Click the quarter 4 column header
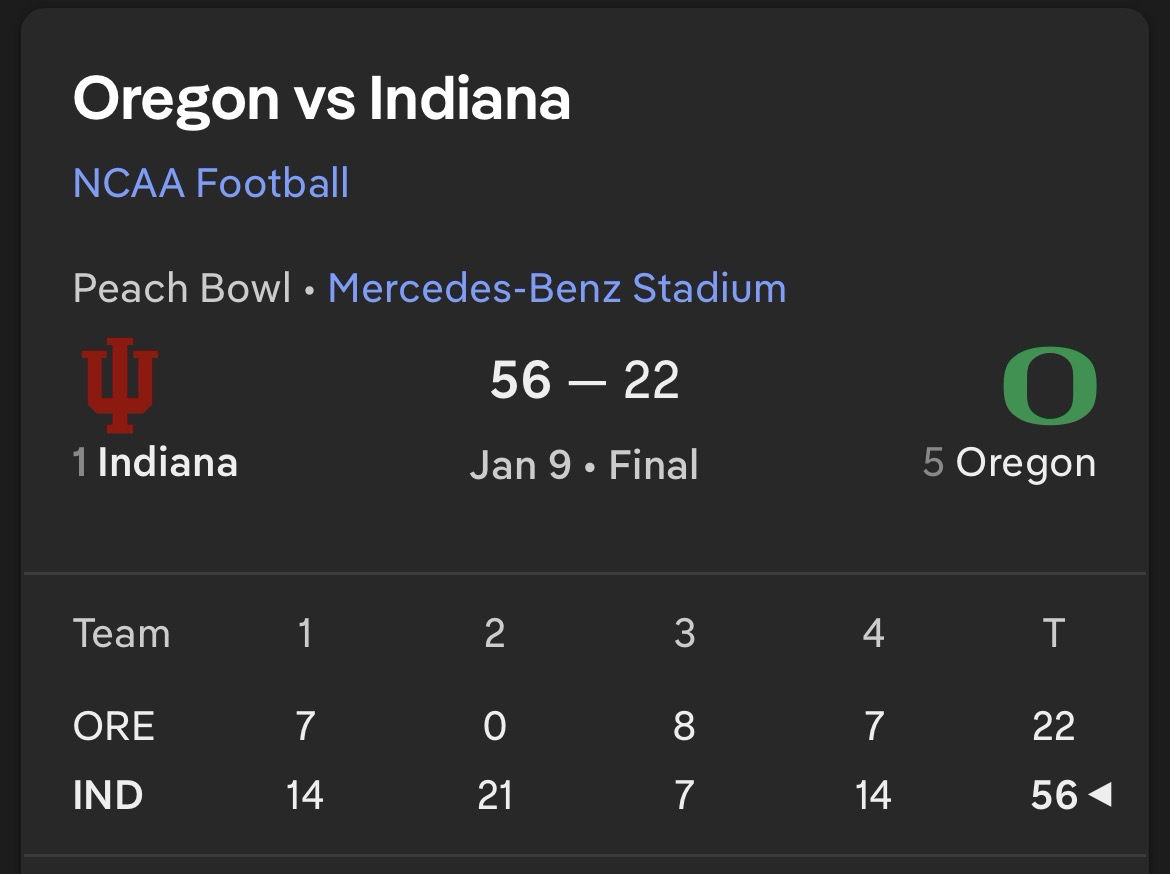1170x874 pixels. pos(873,634)
